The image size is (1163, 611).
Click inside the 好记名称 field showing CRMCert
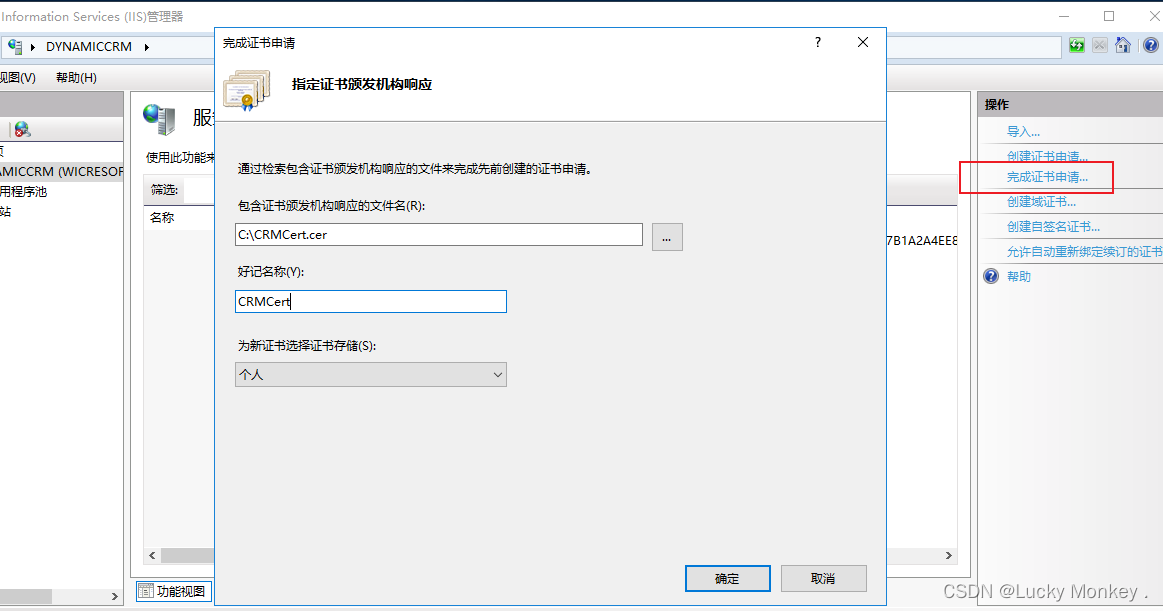point(370,301)
